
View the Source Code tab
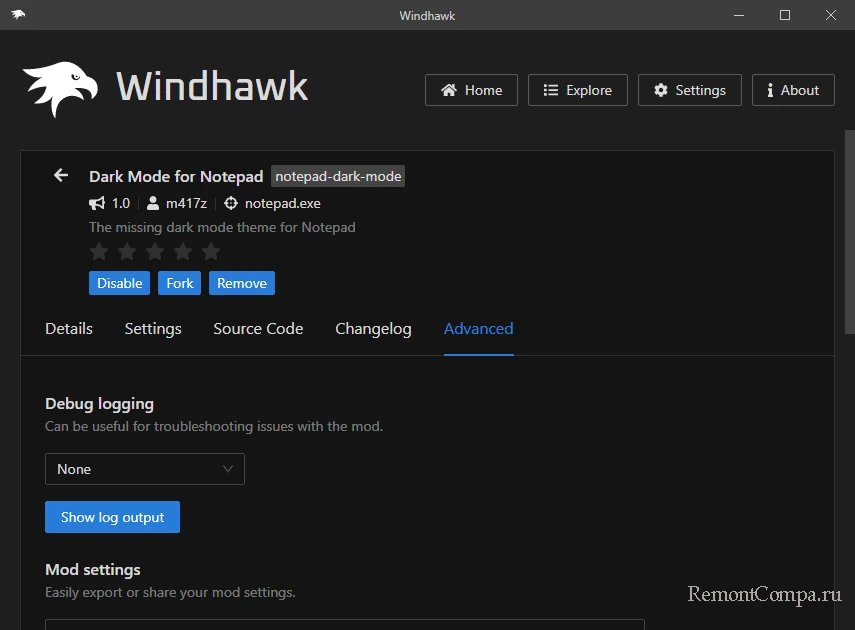point(258,329)
